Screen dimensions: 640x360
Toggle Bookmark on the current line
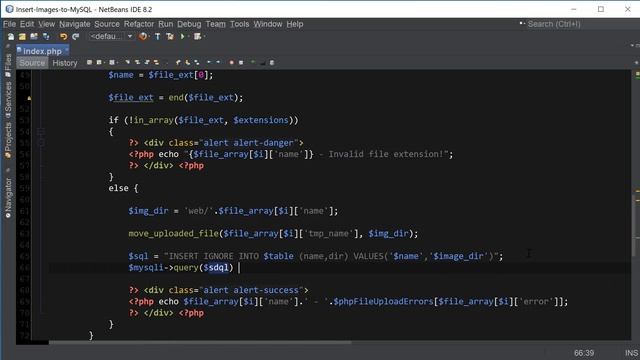click(197, 62)
